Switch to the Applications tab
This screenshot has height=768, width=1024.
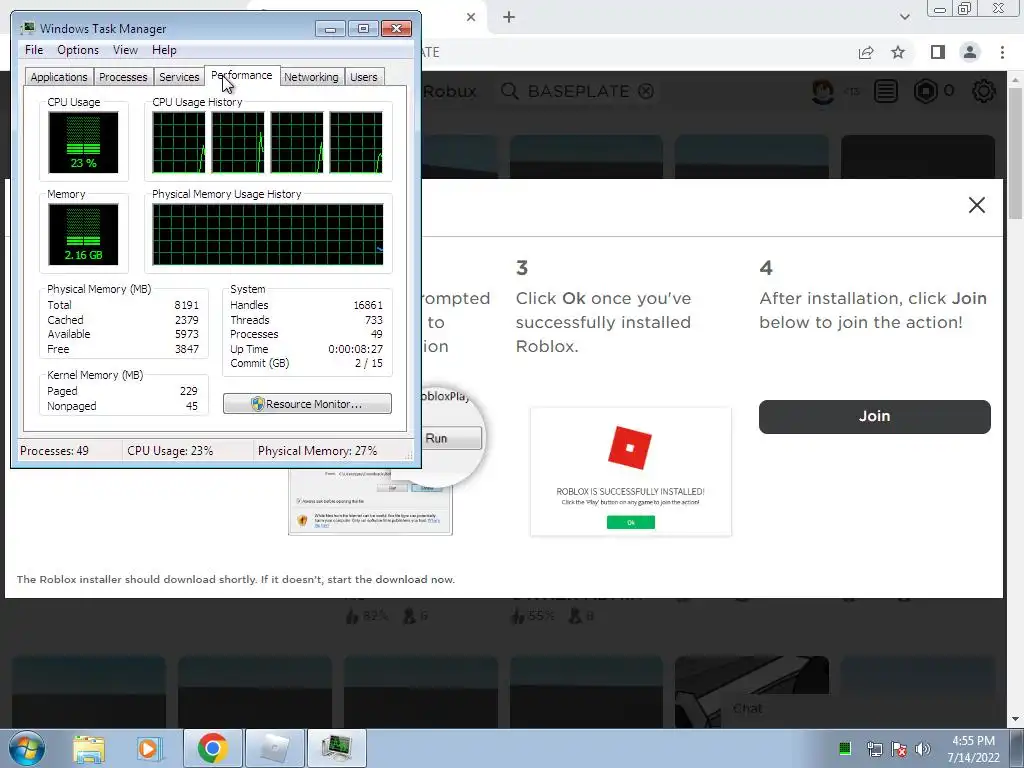[x=59, y=77]
